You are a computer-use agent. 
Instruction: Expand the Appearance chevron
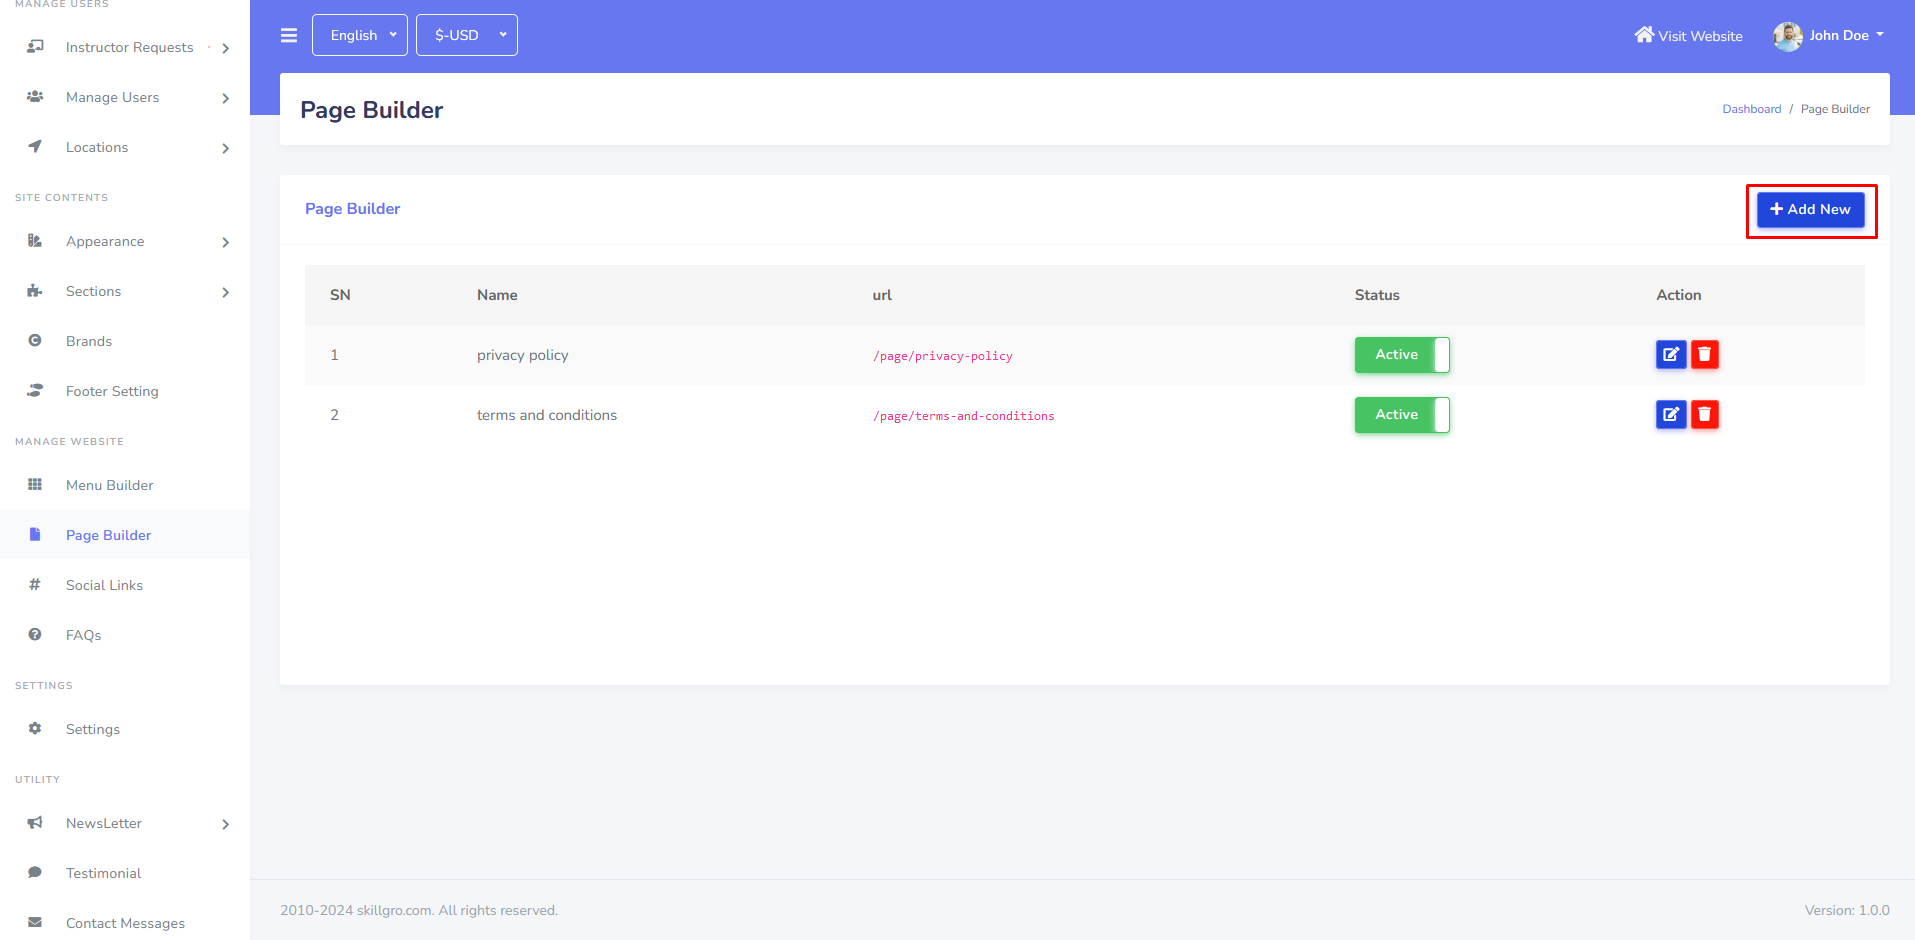click(226, 242)
